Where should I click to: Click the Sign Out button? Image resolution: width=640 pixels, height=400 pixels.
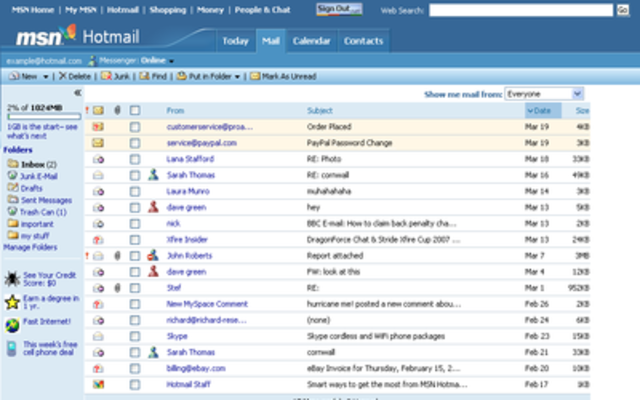[339, 9]
